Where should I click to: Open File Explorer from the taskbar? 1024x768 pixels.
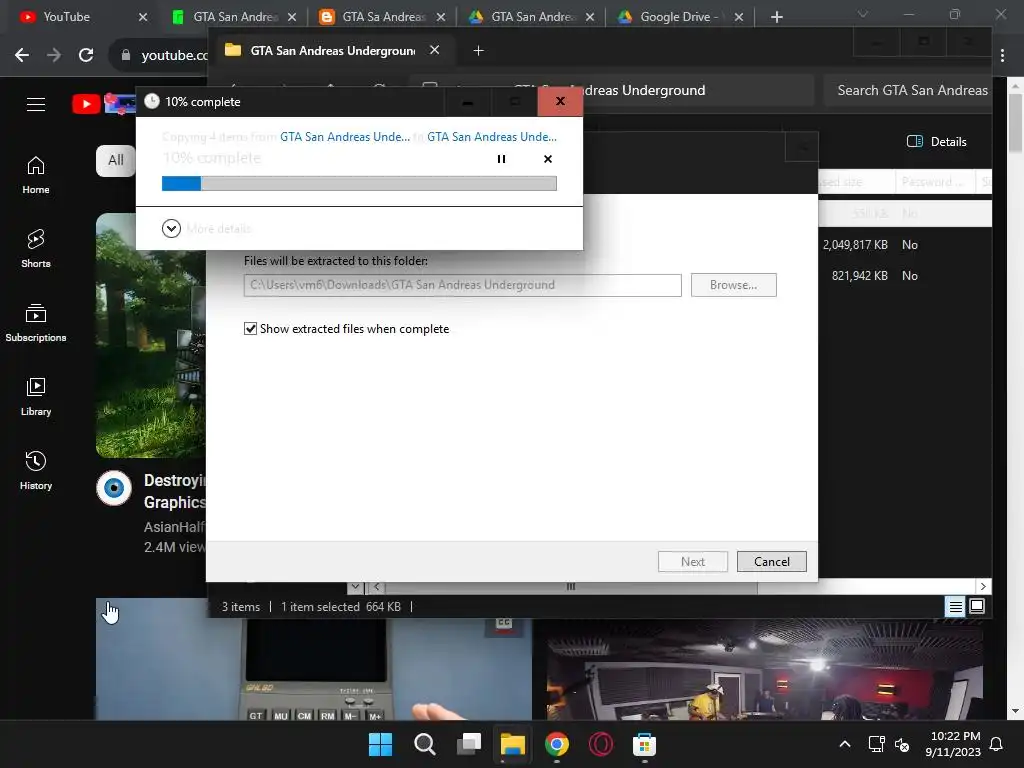(x=513, y=744)
